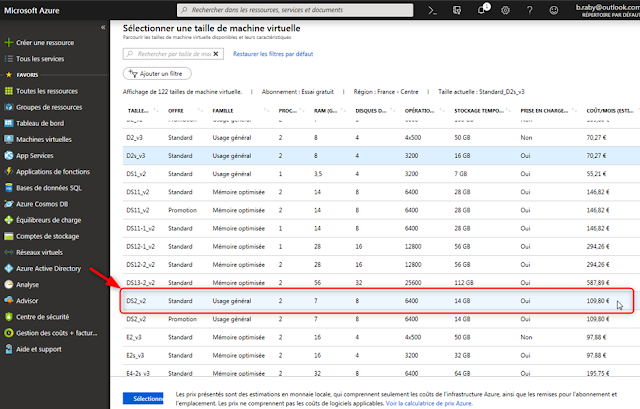Open the notifications bell icon
Screen dimensions: 640x409
482,10
